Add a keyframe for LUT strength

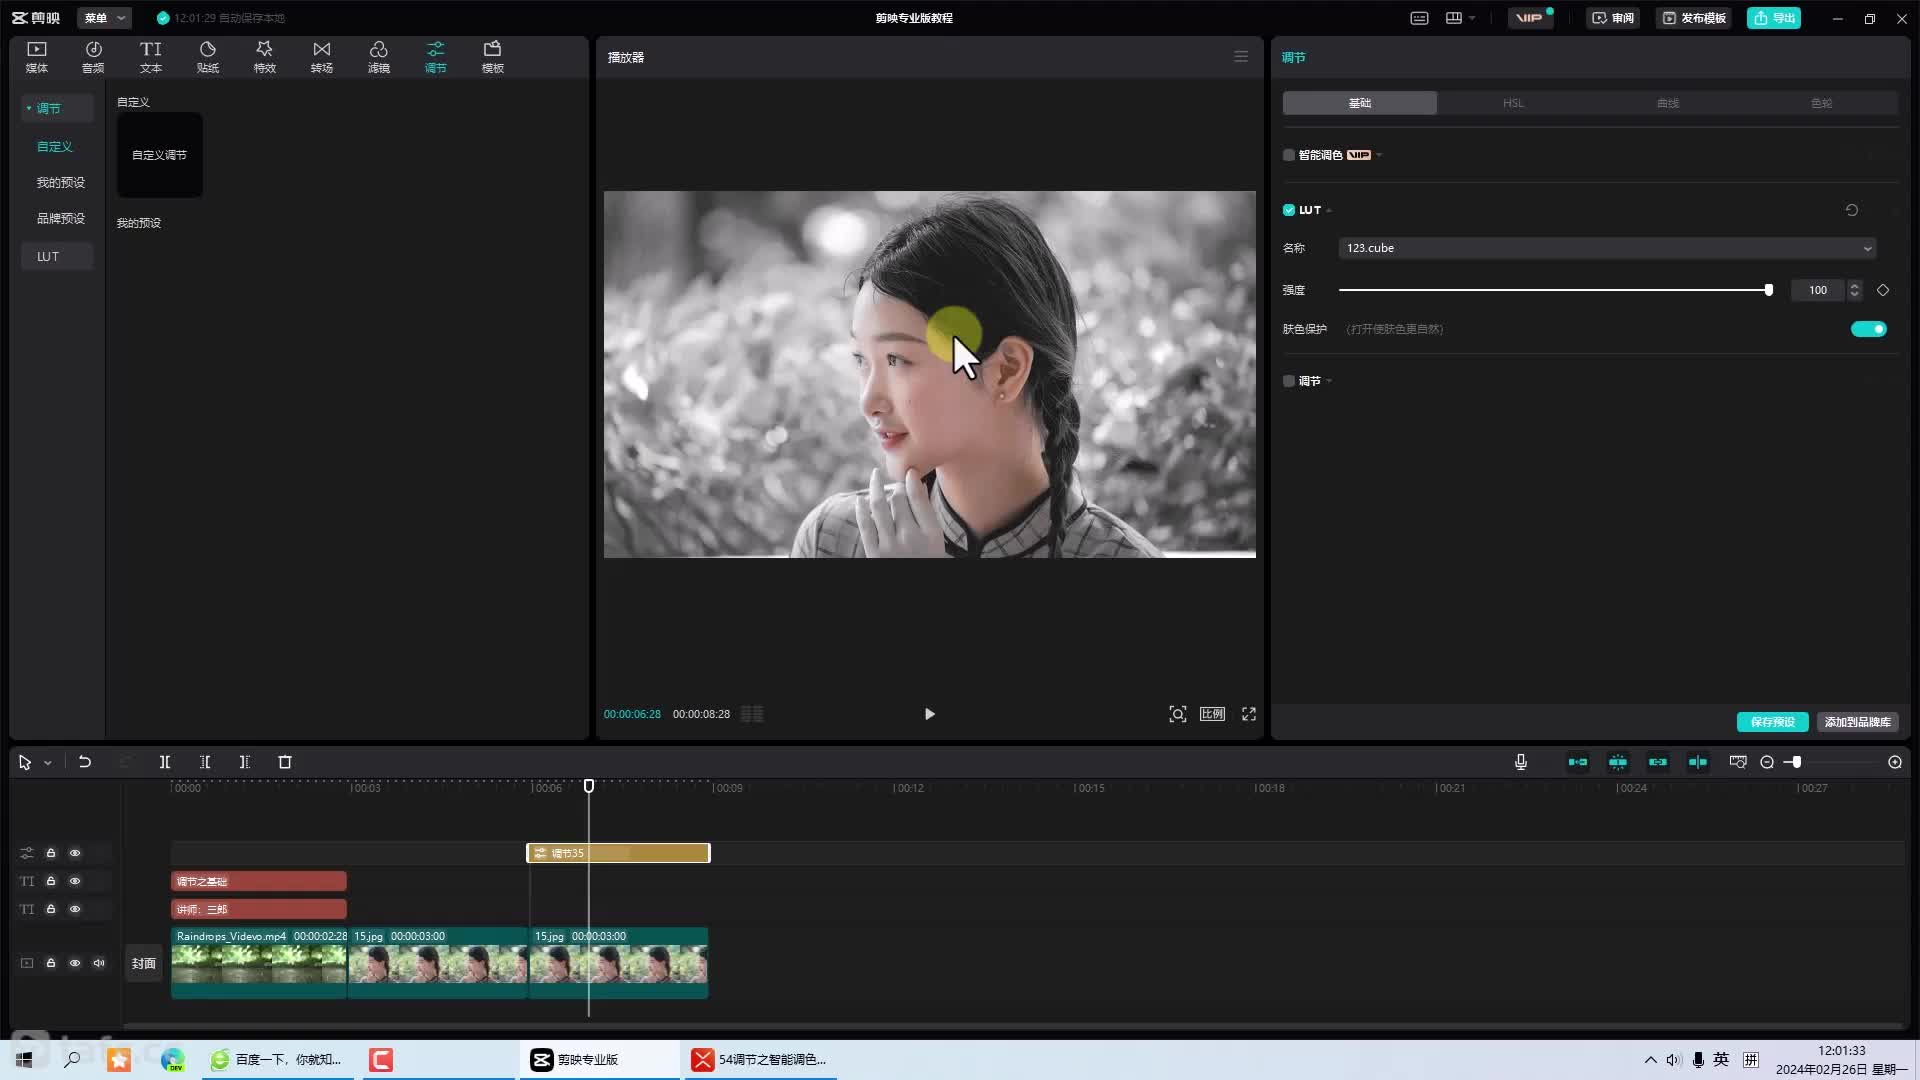[1883, 290]
